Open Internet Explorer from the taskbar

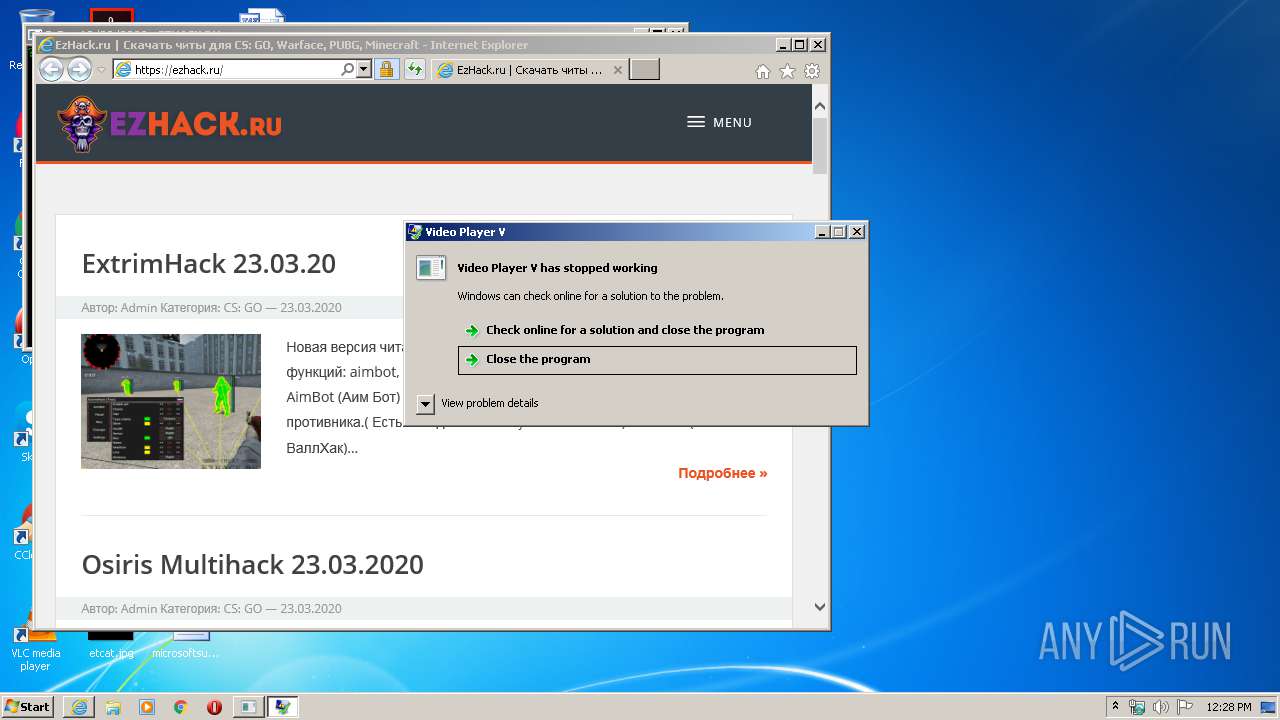pyautogui.click(x=79, y=707)
